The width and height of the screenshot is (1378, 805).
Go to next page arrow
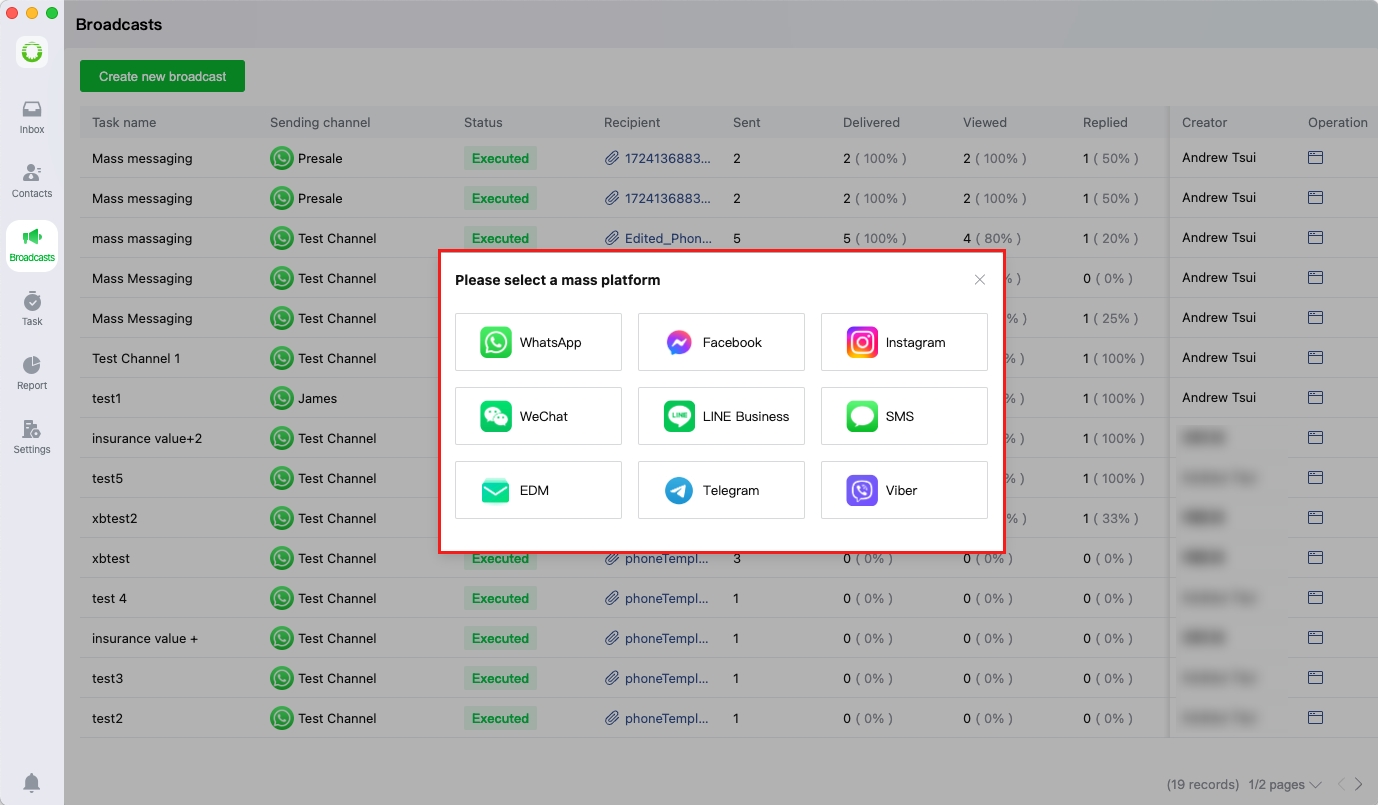(1358, 785)
